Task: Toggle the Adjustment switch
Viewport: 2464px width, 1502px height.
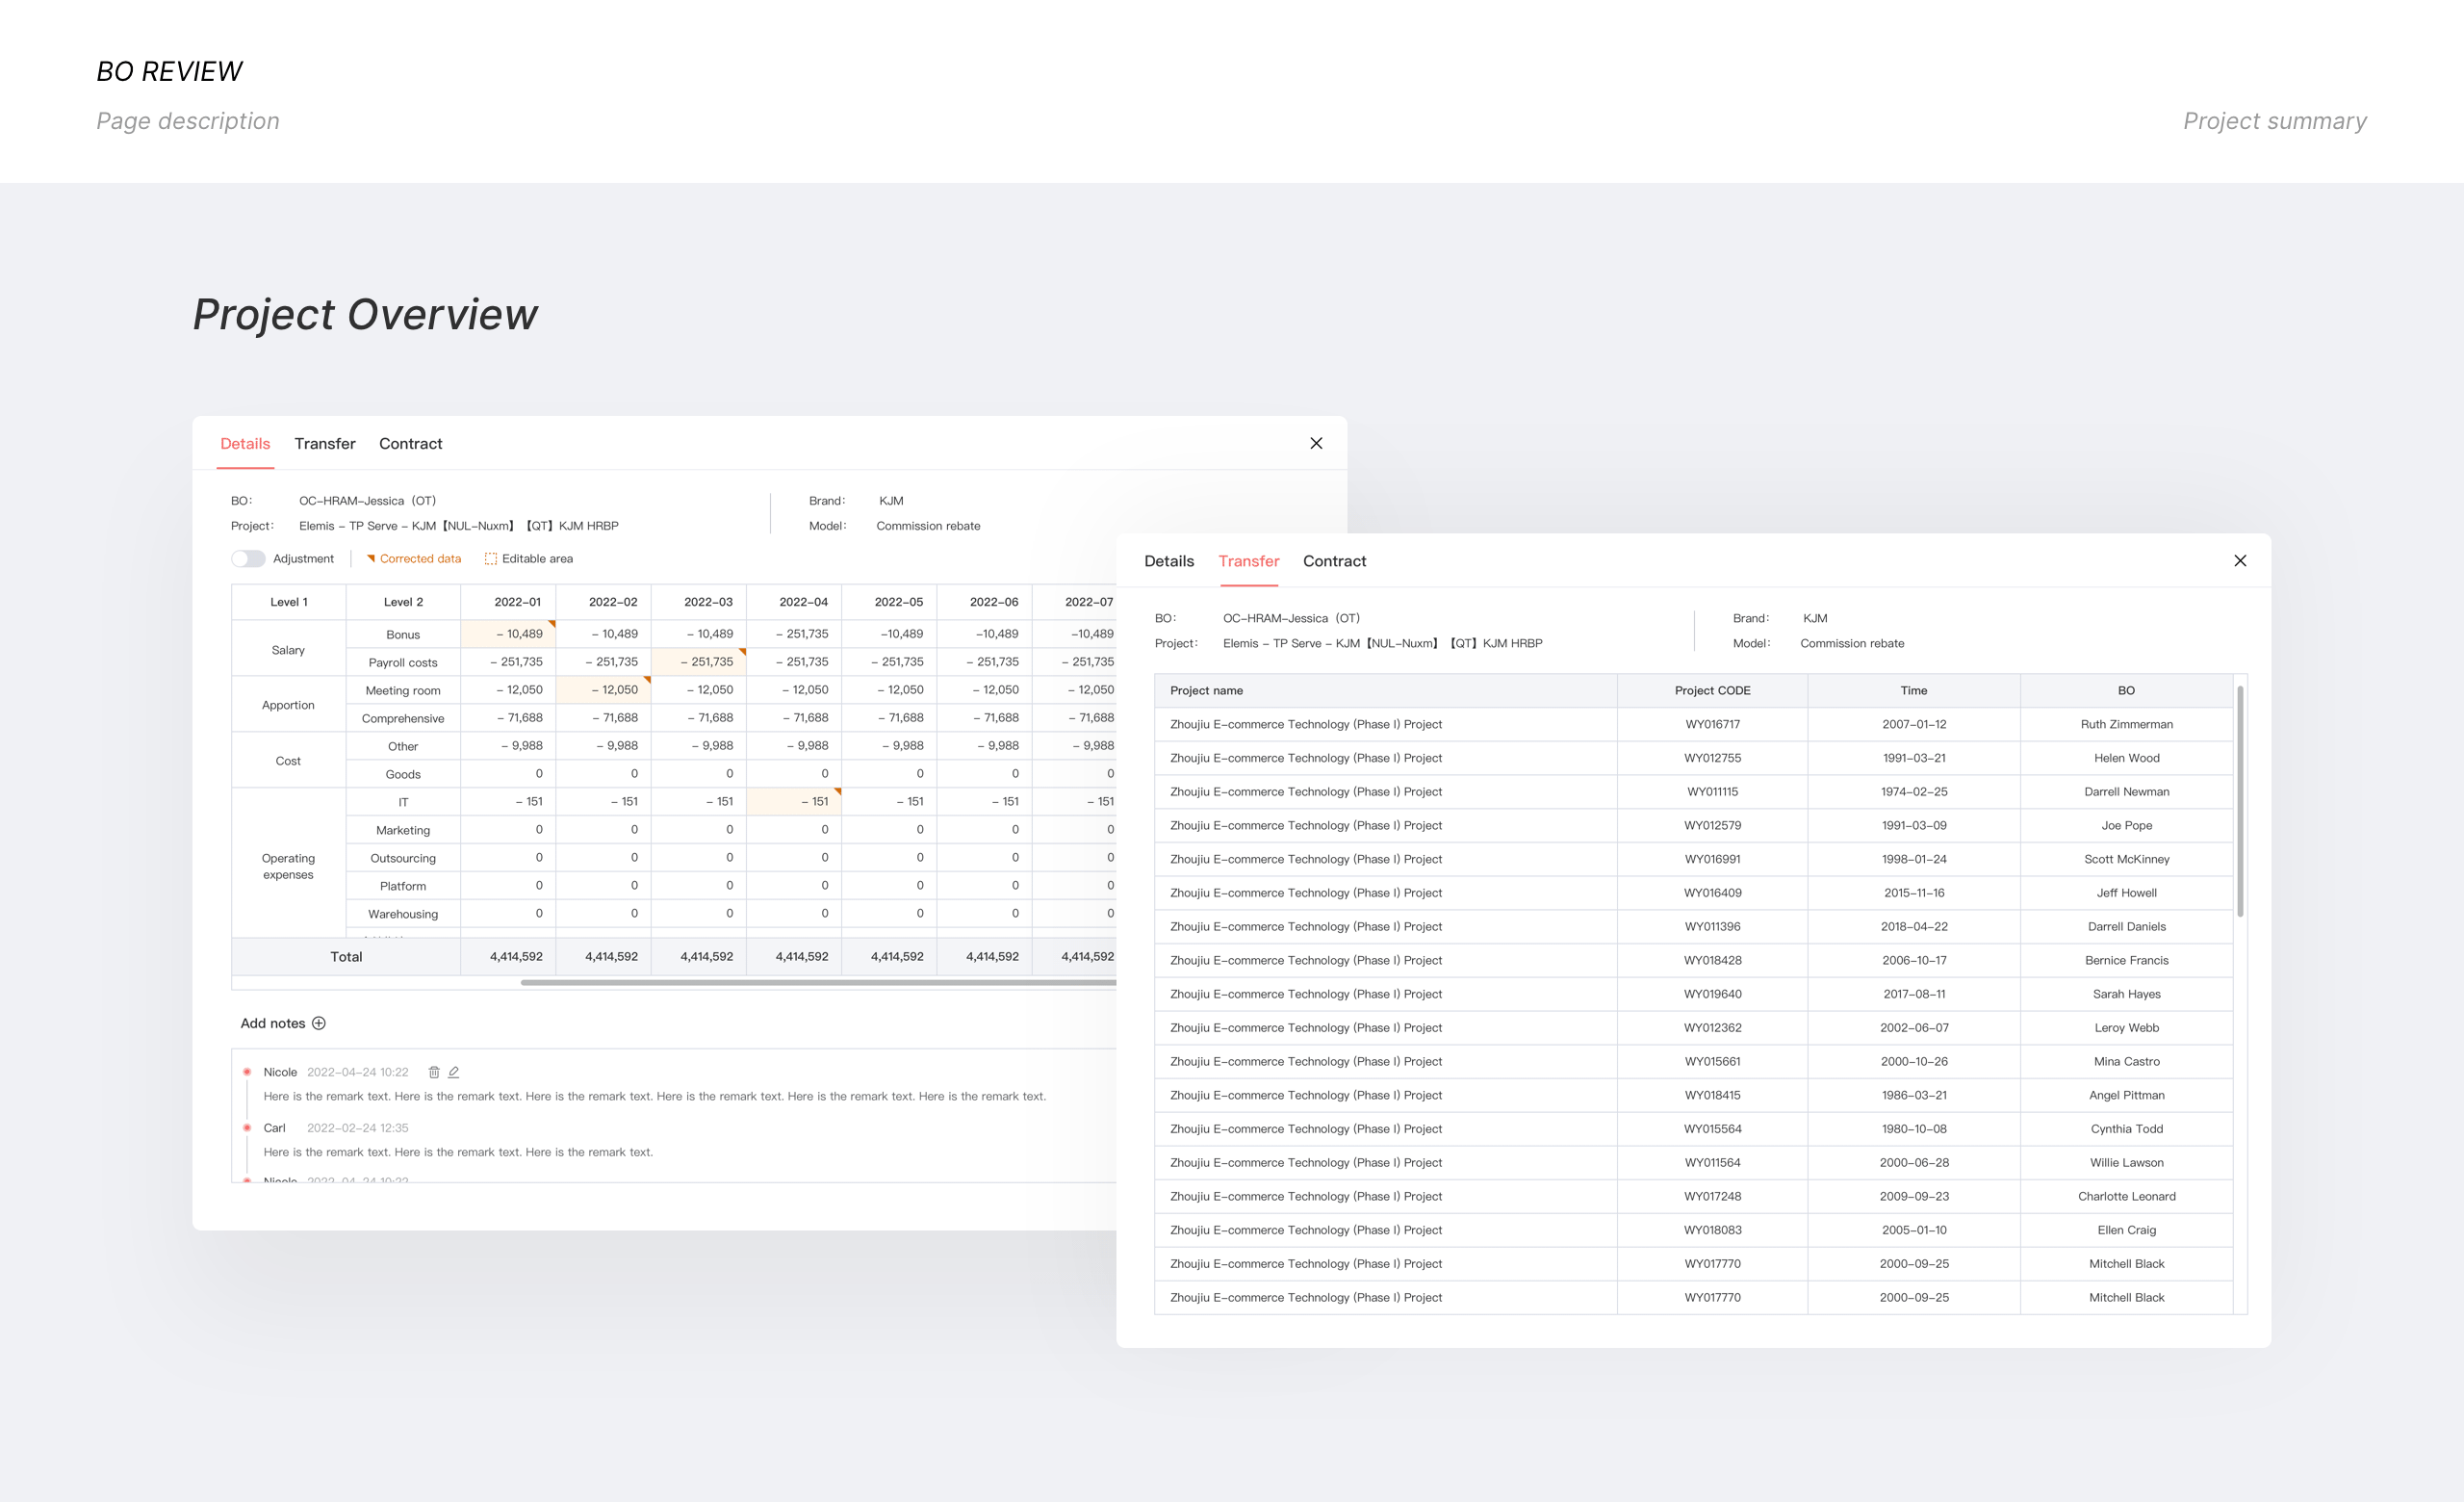Action: (x=248, y=559)
